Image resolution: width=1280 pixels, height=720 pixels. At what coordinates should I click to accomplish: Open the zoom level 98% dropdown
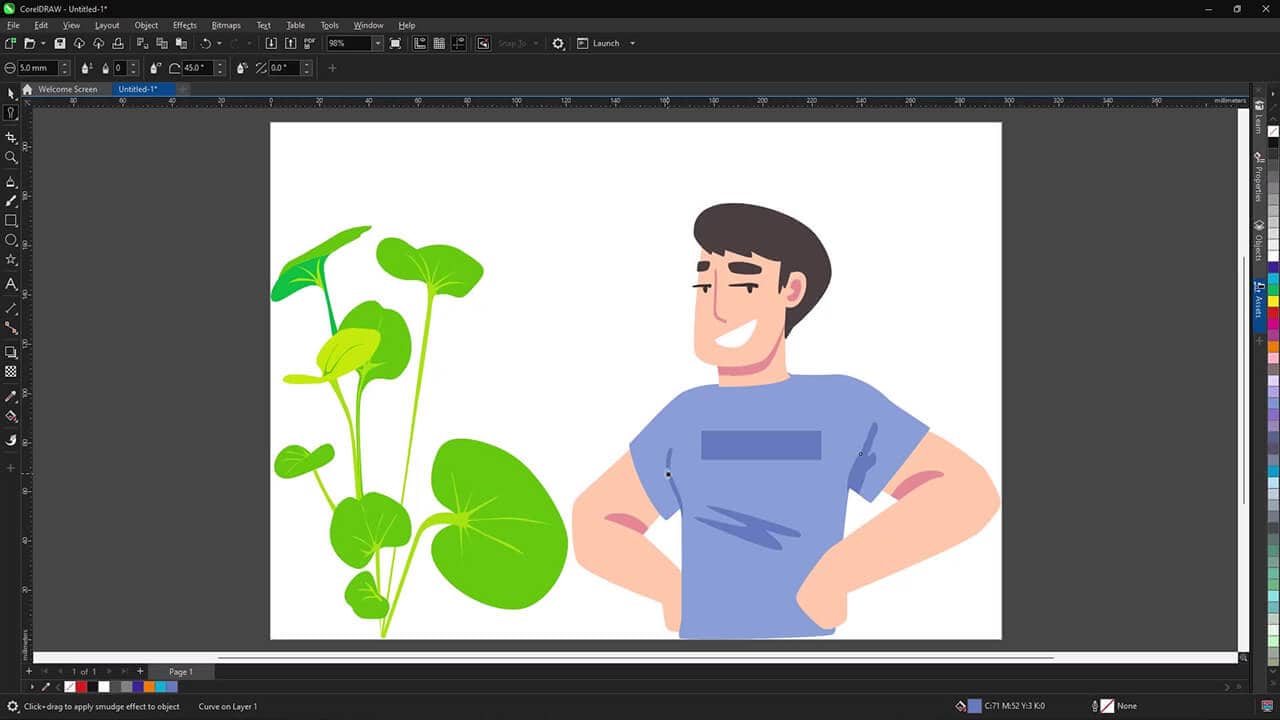[x=377, y=44]
